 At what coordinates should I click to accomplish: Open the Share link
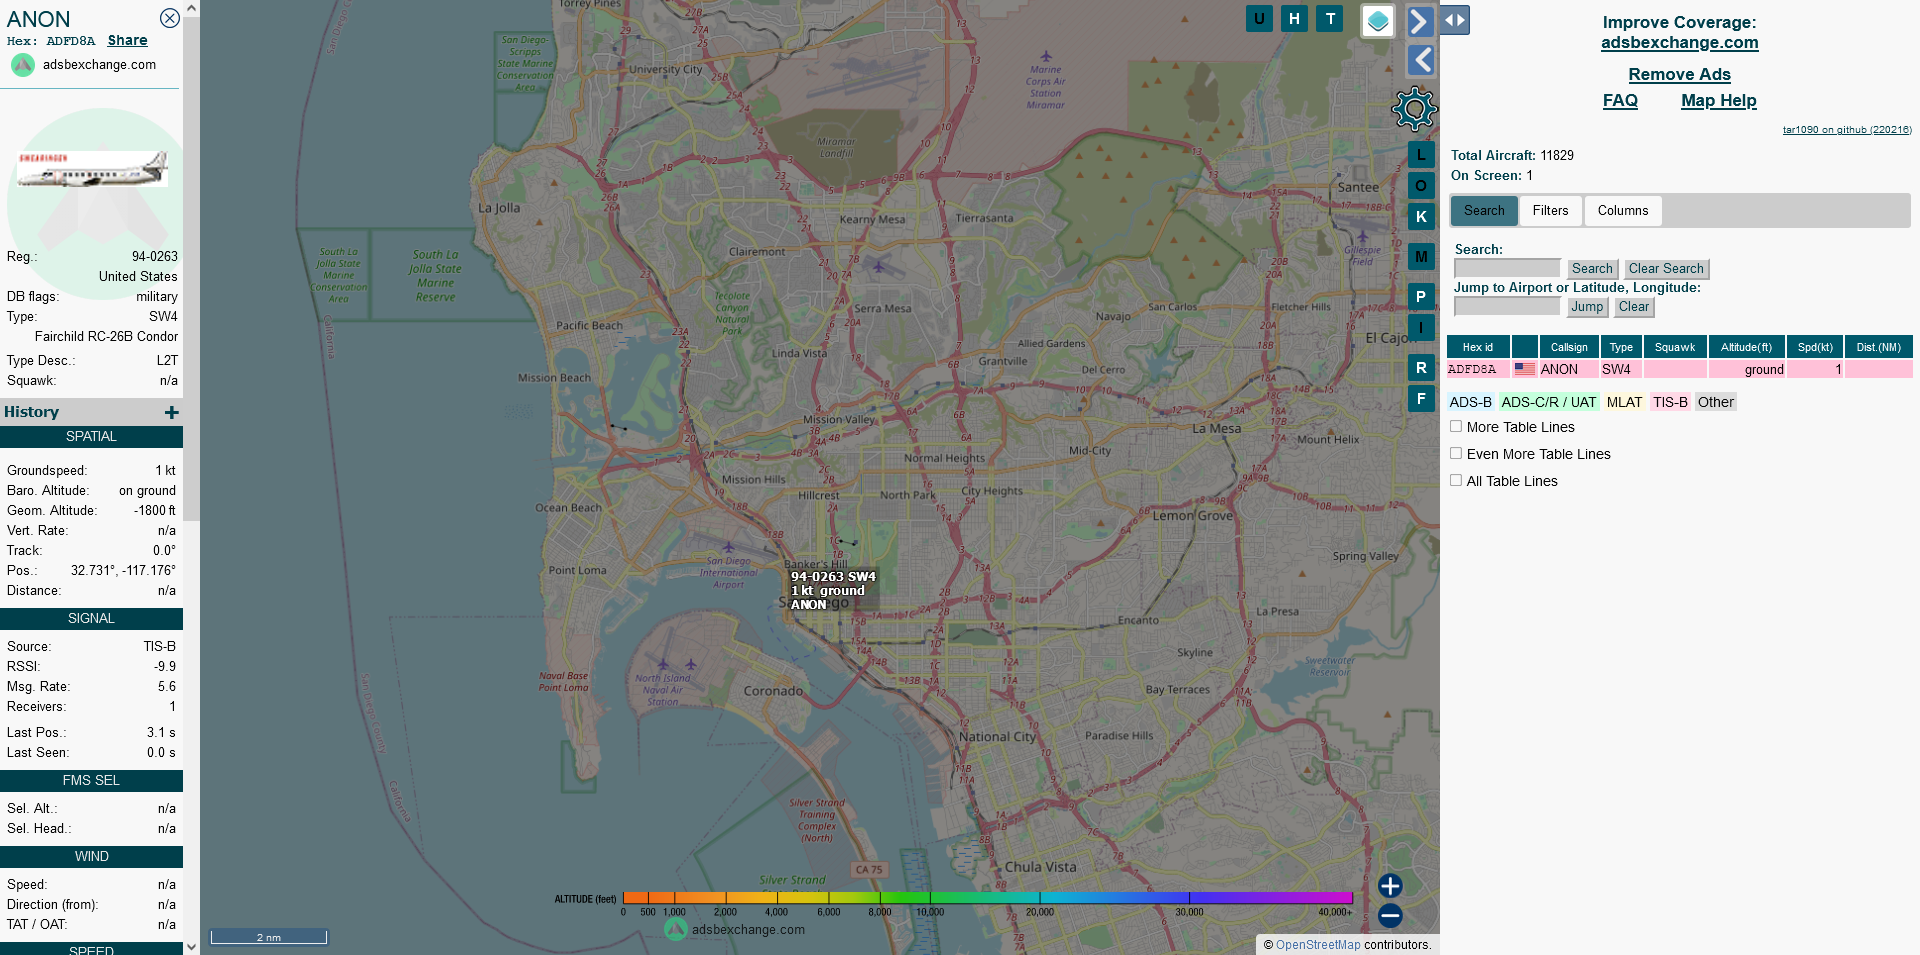(x=127, y=40)
